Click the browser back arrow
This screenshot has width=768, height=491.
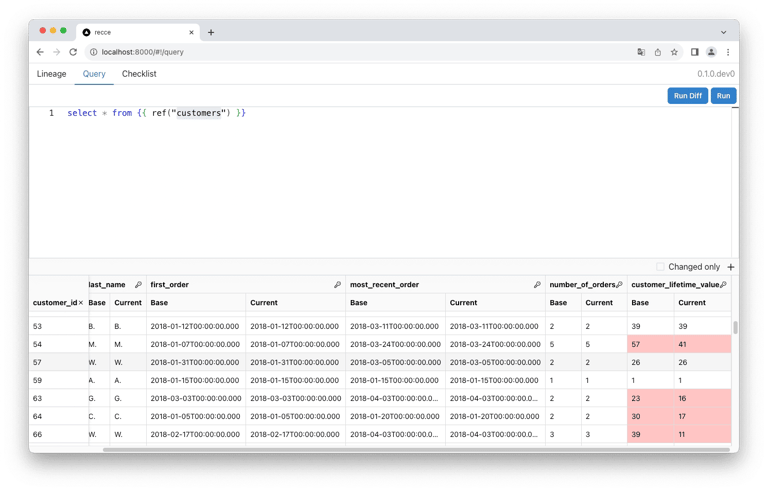coord(40,52)
